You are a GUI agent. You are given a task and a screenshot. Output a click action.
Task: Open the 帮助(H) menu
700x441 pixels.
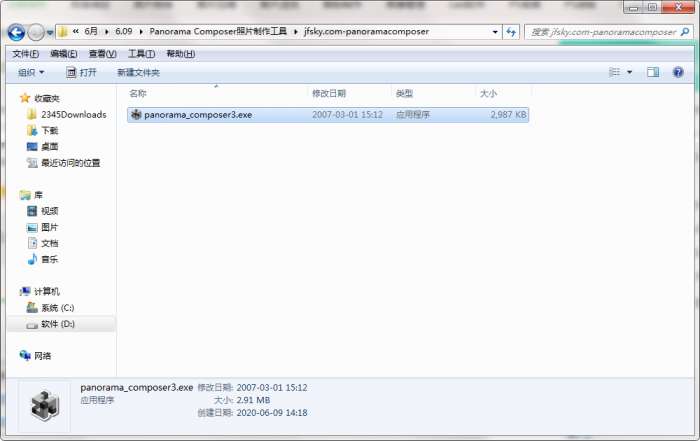pyautogui.click(x=180, y=54)
